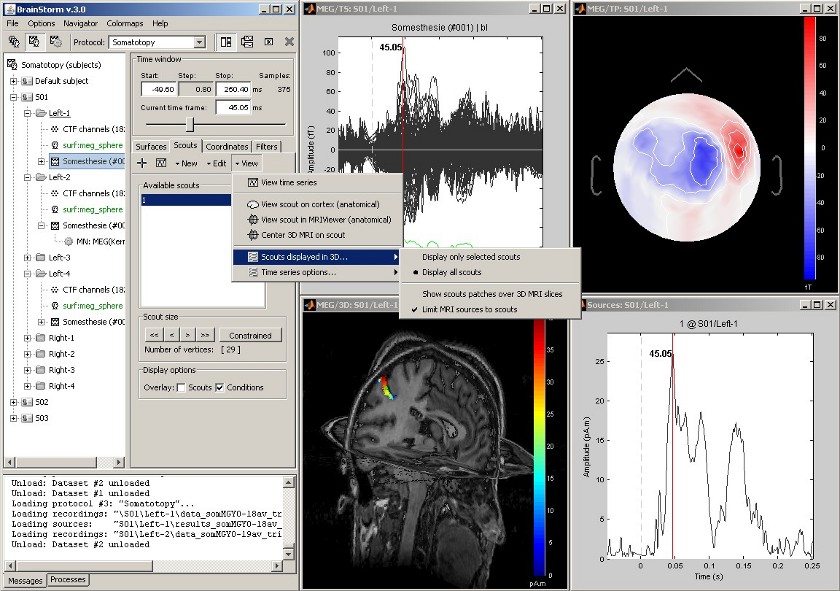Uncheck the Conditions overlay checkbox

tap(220, 388)
